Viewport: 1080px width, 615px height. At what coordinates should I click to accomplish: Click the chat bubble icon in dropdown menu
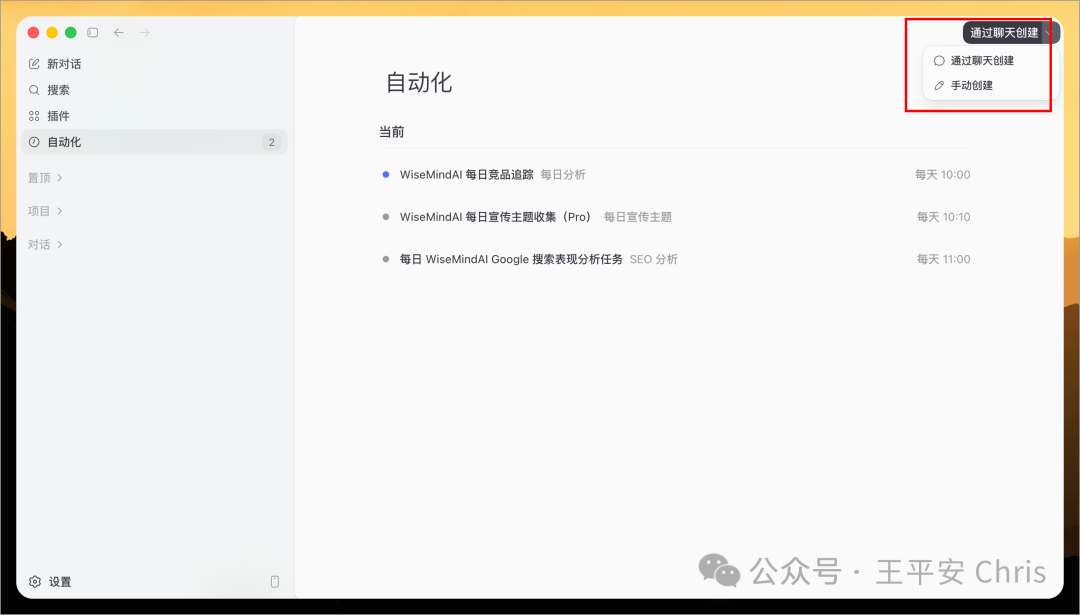click(939, 61)
